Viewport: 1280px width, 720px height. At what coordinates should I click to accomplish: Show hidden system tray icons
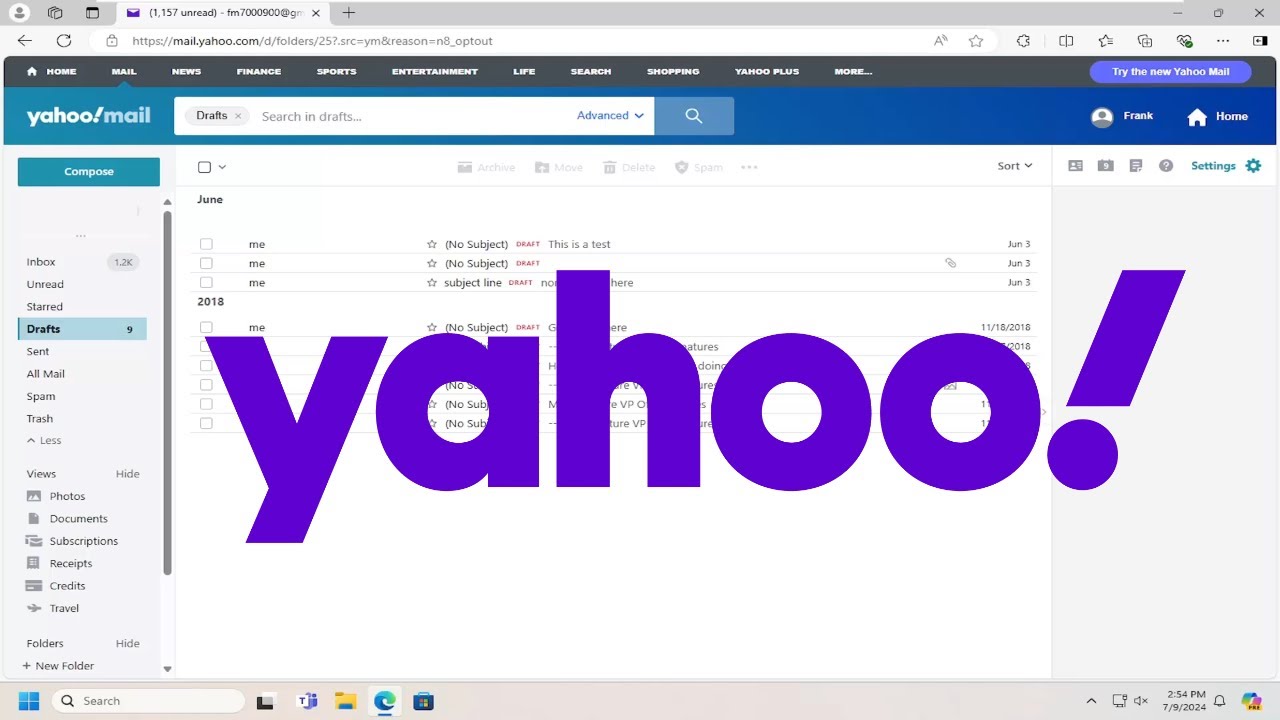pos(1091,701)
